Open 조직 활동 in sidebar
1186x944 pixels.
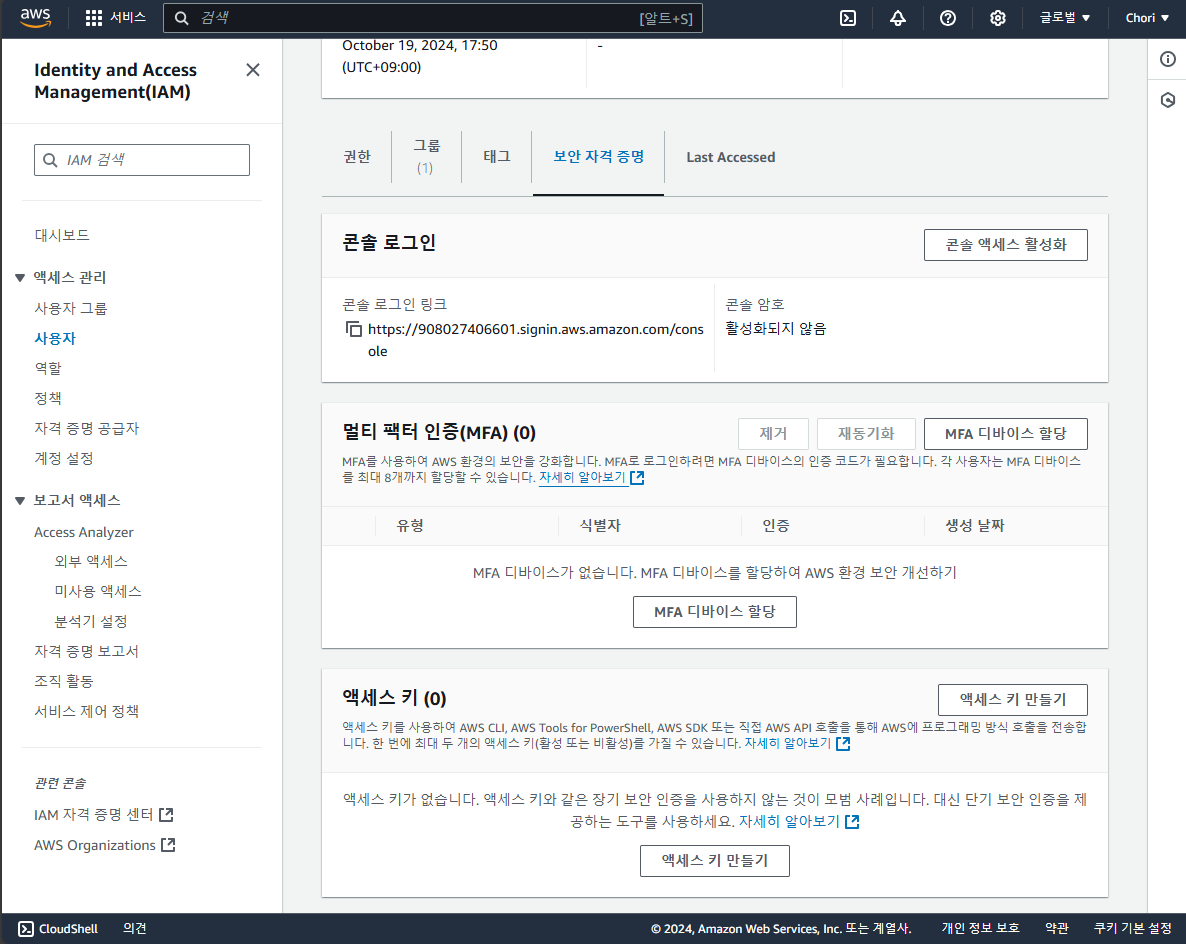[64, 682]
